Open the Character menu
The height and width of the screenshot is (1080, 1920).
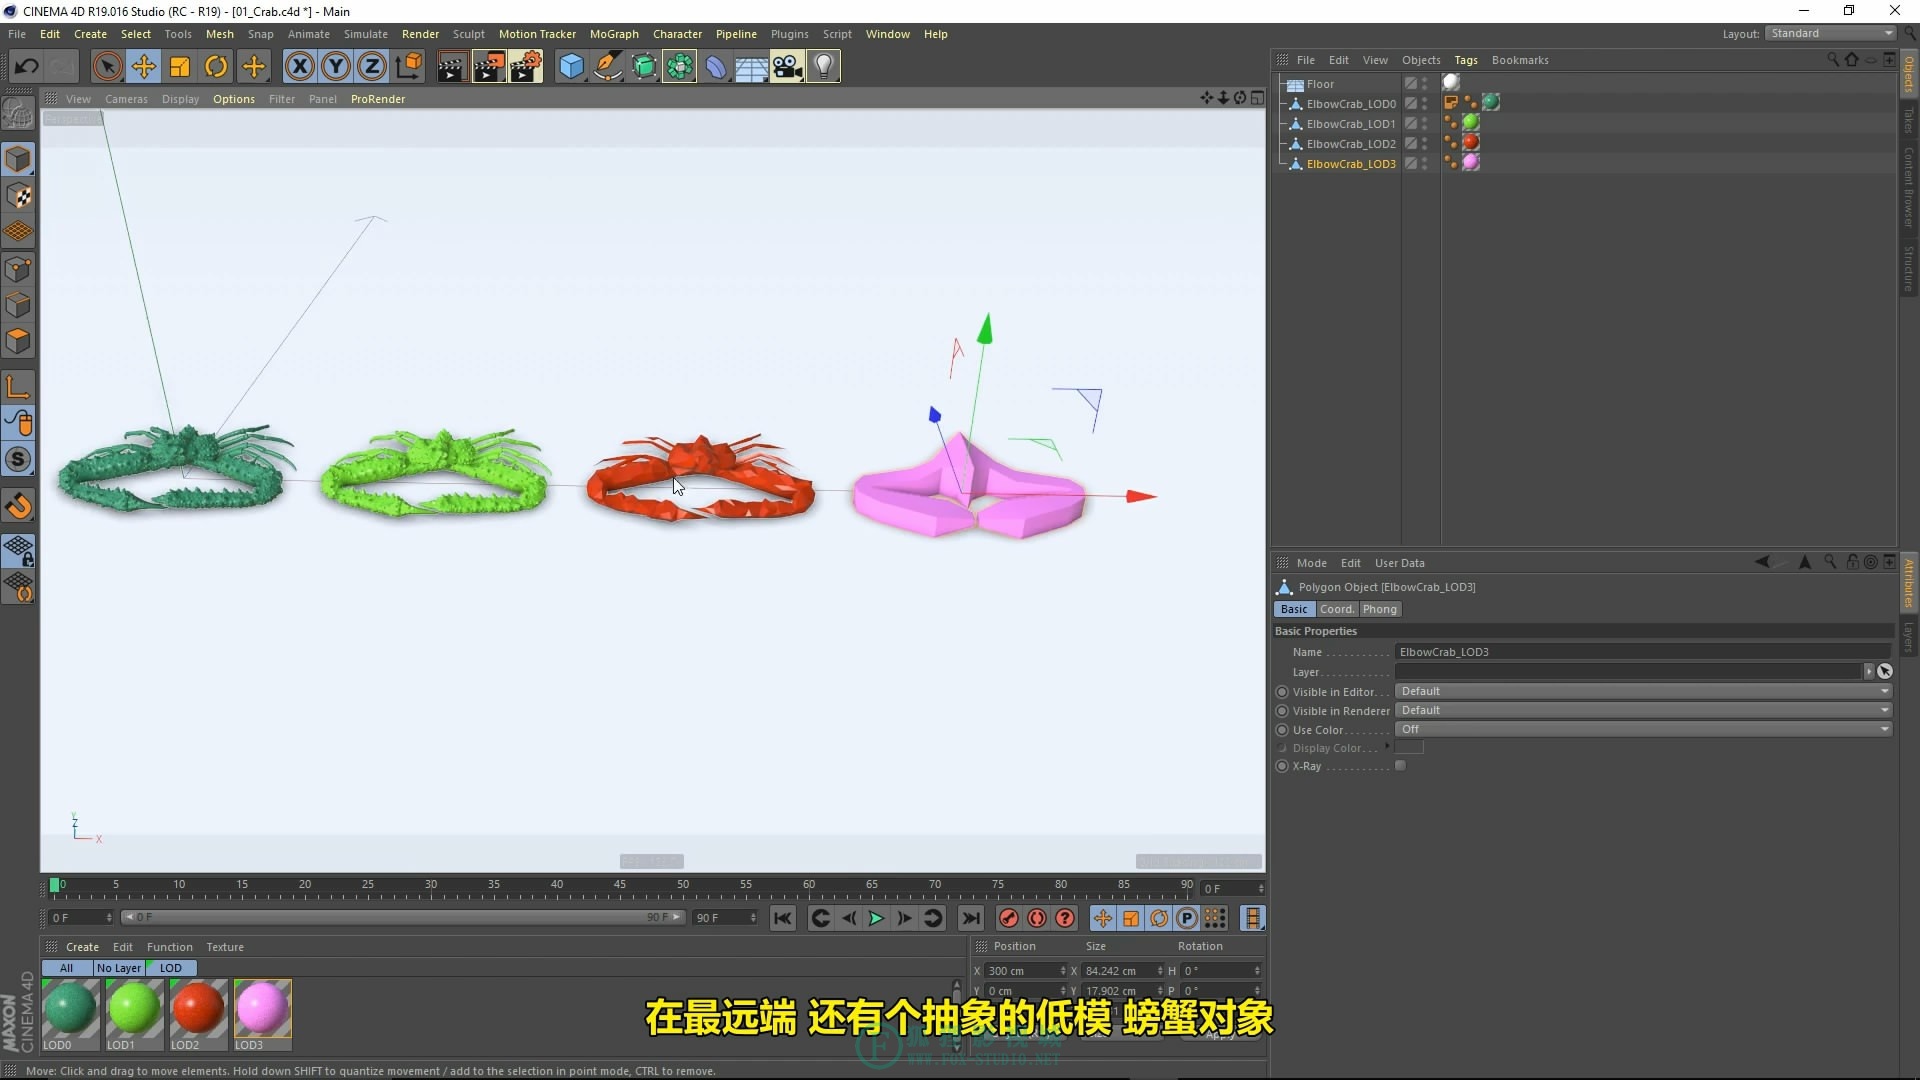[x=677, y=34]
